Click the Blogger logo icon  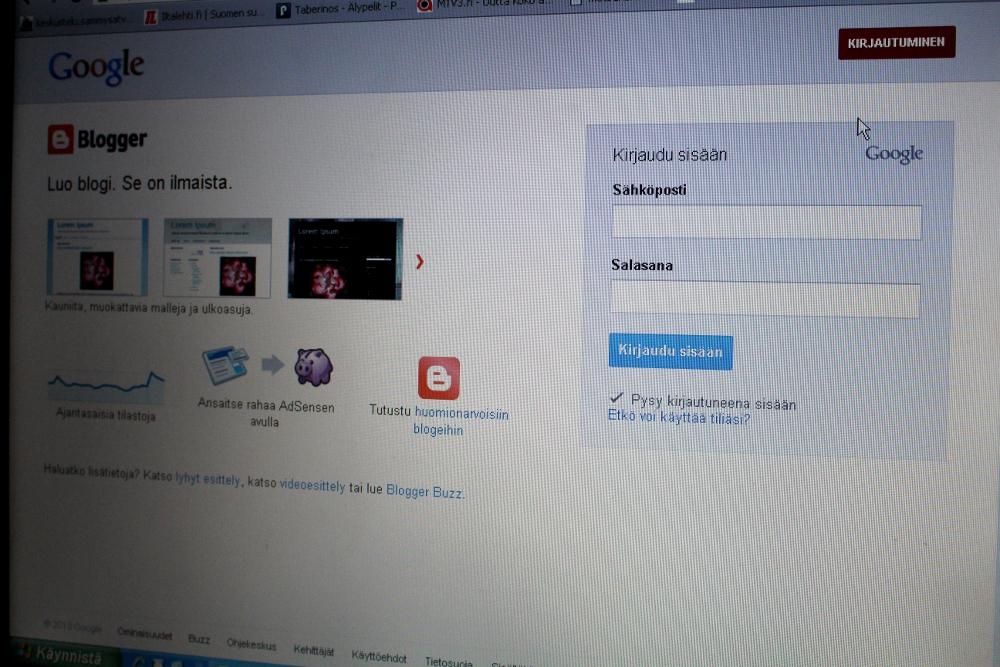coord(61,139)
